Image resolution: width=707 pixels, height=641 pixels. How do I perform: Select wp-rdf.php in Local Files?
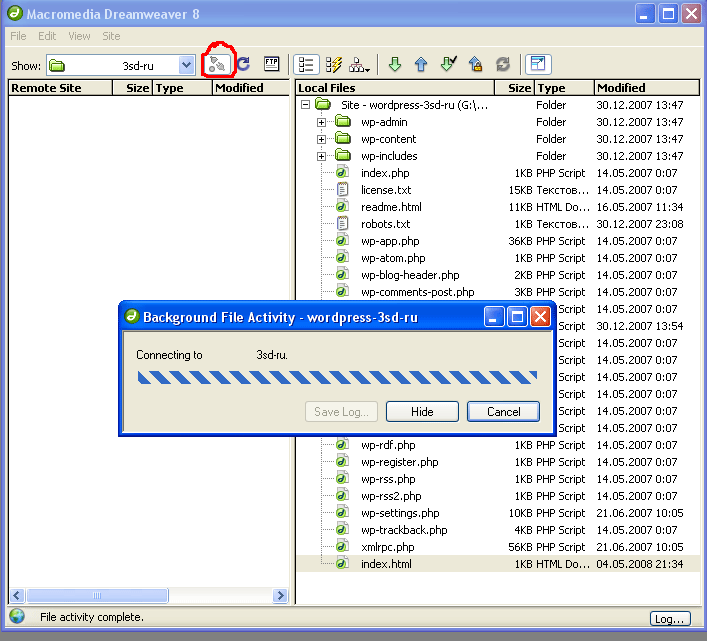pyautogui.click(x=388, y=444)
